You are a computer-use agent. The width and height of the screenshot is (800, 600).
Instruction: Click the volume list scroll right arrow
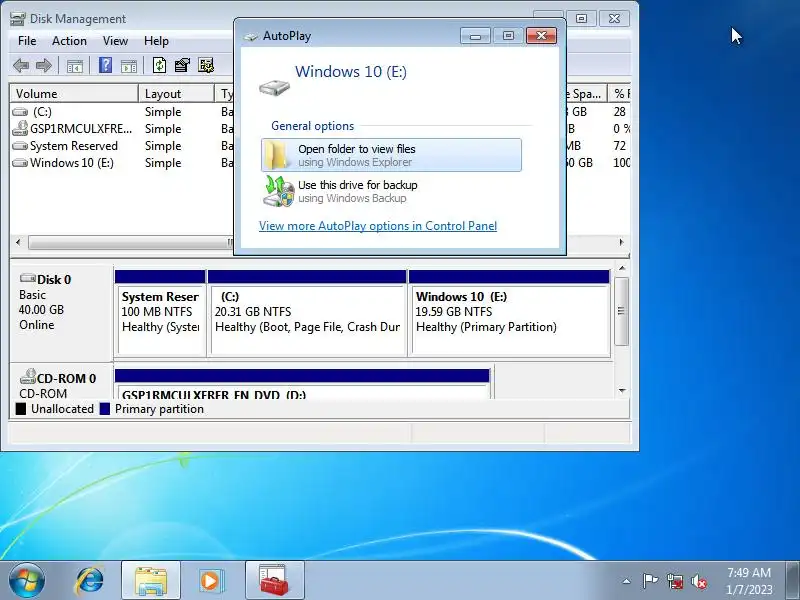(x=621, y=242)
